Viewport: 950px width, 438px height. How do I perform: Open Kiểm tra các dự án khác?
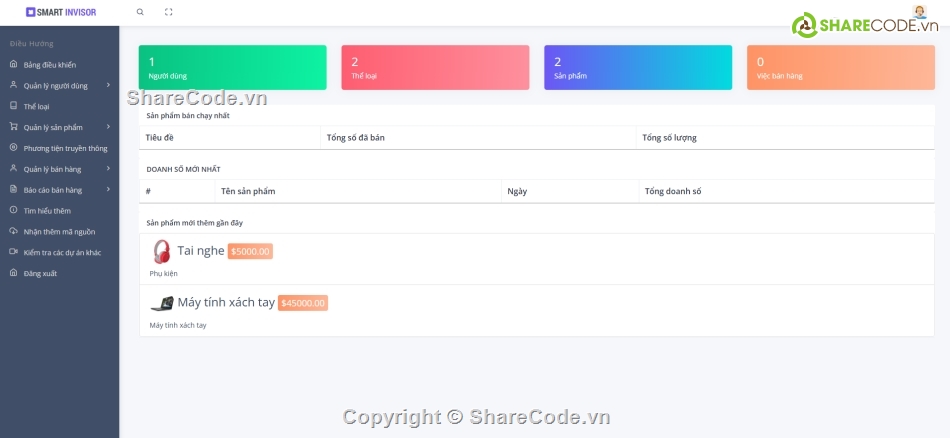(62, 252)
